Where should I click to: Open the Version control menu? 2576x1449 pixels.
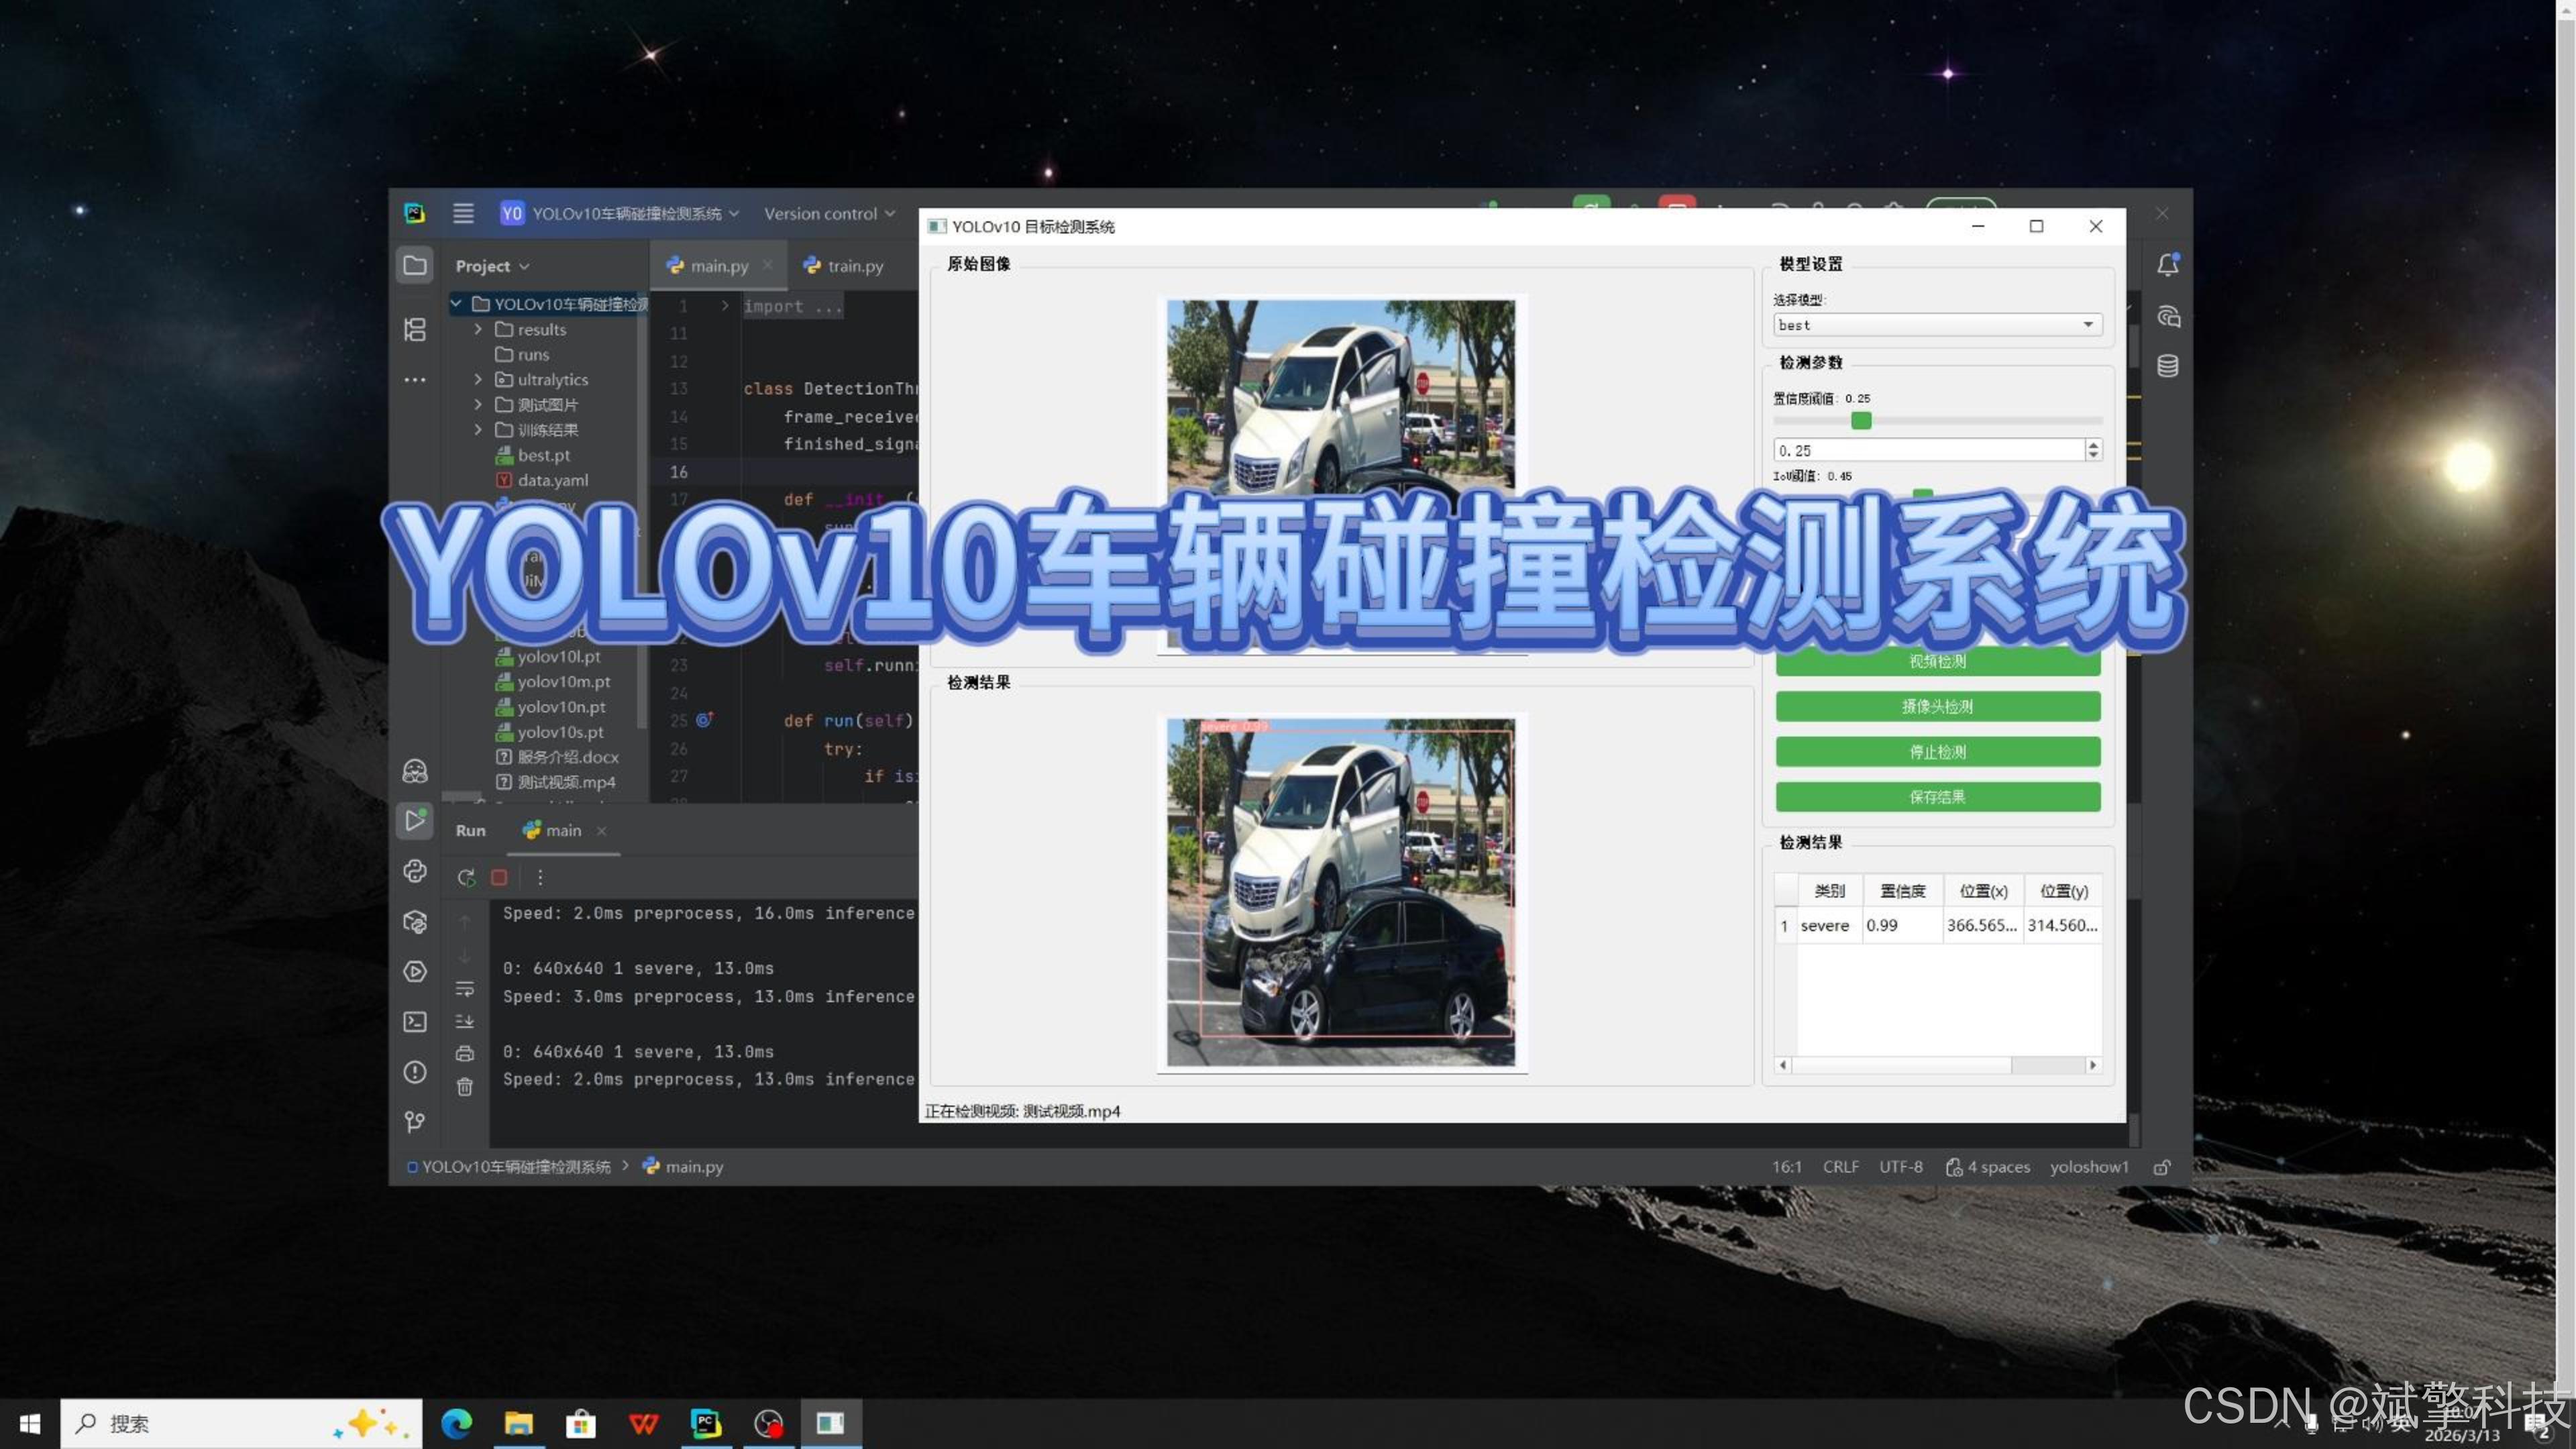click(x=829, y=213)
